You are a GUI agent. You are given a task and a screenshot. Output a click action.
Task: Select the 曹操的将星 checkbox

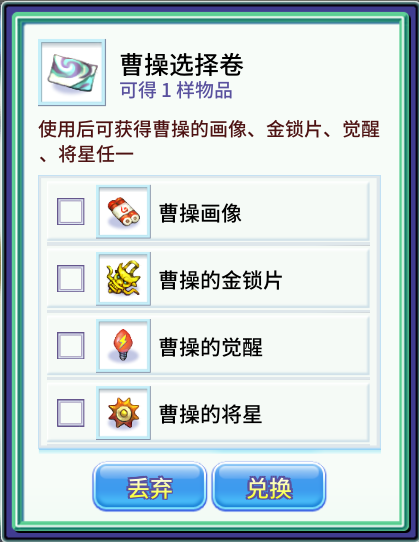click(71, 412)
